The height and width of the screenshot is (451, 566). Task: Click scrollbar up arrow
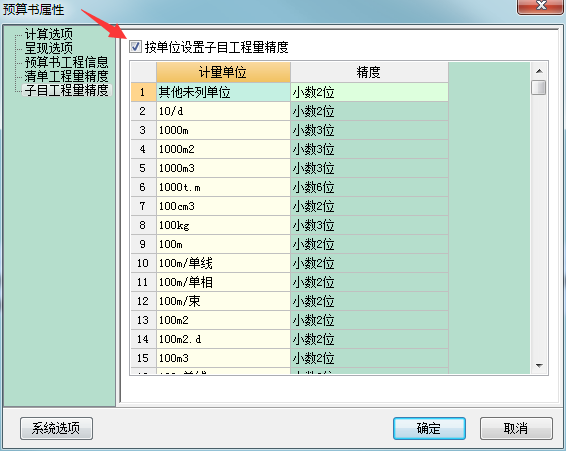click(x=539, y=71)
